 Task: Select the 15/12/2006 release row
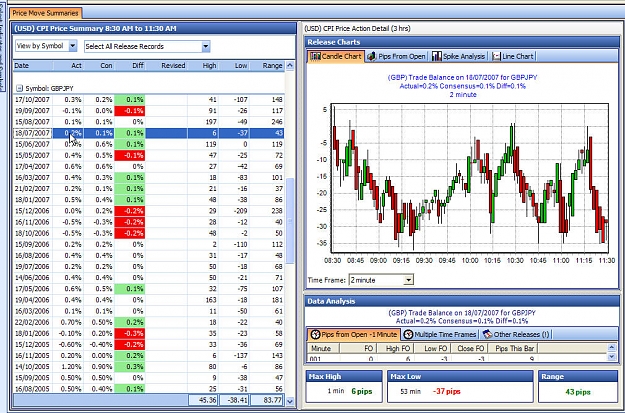tap(149, 211)
